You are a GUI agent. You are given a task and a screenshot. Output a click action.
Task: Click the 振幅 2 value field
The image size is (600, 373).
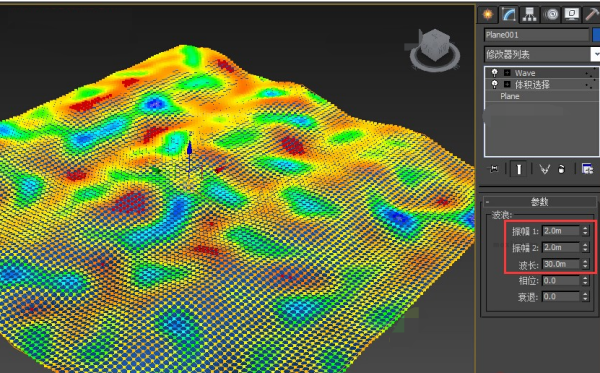click(x=561, y=248)
